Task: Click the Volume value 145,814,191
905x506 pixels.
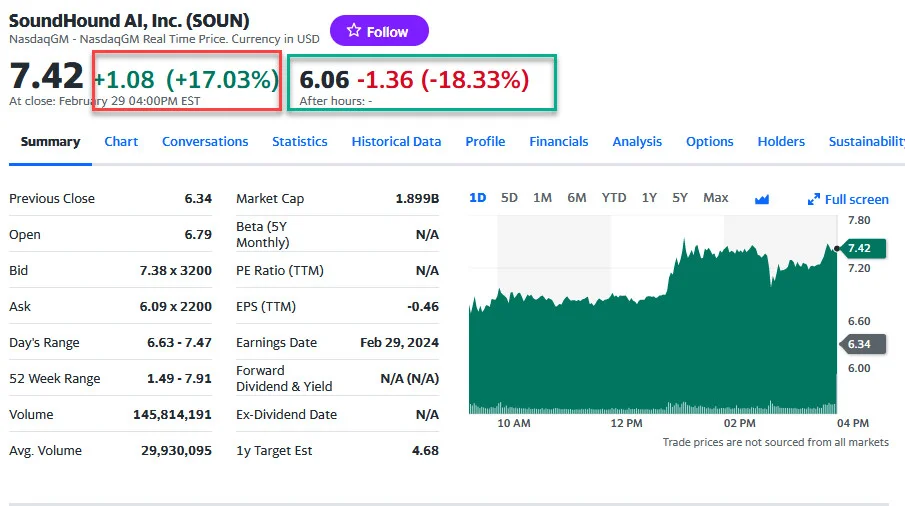Action: [172, 415]
